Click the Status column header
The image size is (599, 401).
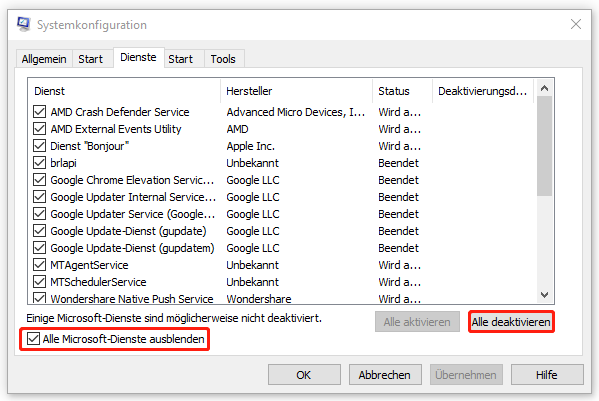tap(402, 91)
